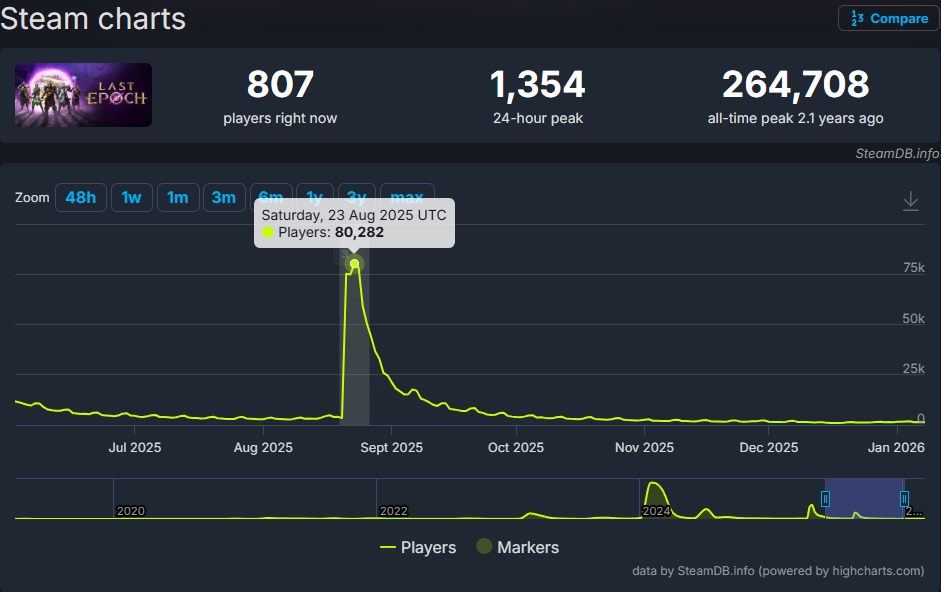Click the chart download icon
This screenshot has width=941, height=592.
point(910,201)
